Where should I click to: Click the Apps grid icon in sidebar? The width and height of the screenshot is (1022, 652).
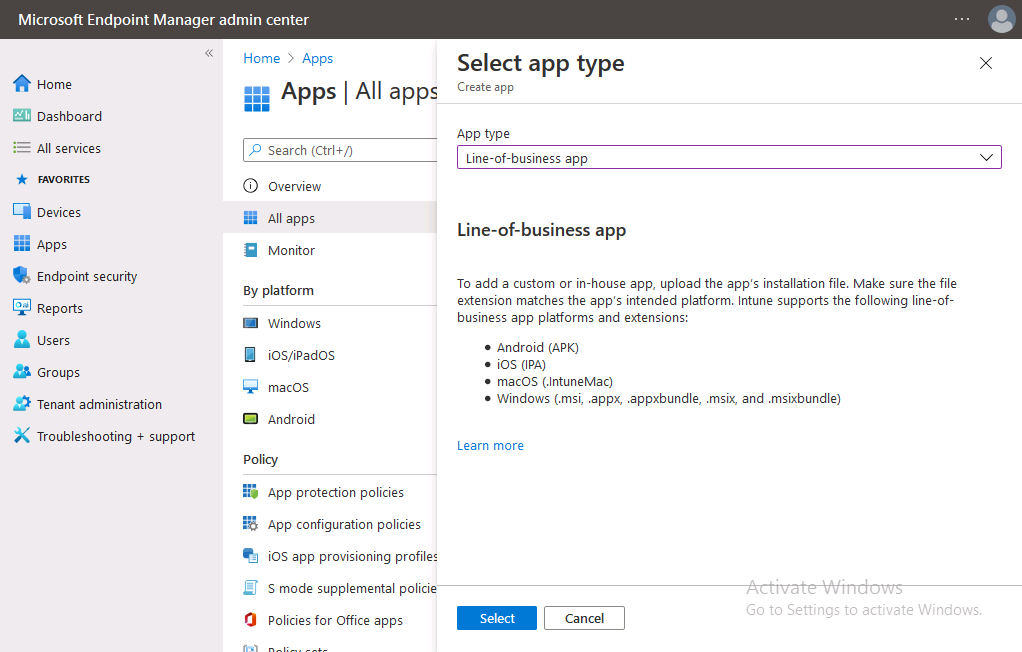tap(22, 243)
